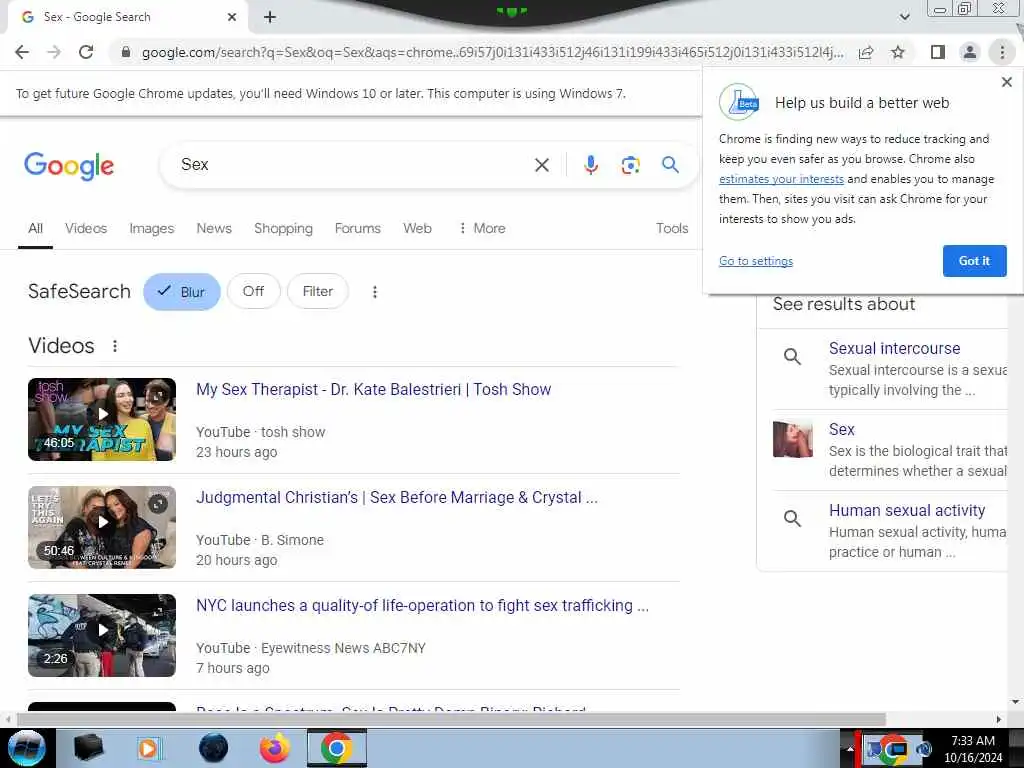Close the Help us build popup
Image resolution: width=1024 pixels, height=768 pixels.
pos(1006,82)
